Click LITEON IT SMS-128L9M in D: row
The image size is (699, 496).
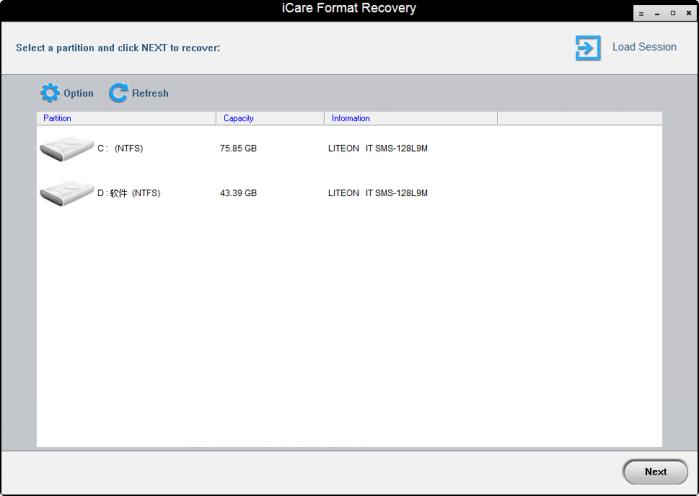[x=378, y=193]
